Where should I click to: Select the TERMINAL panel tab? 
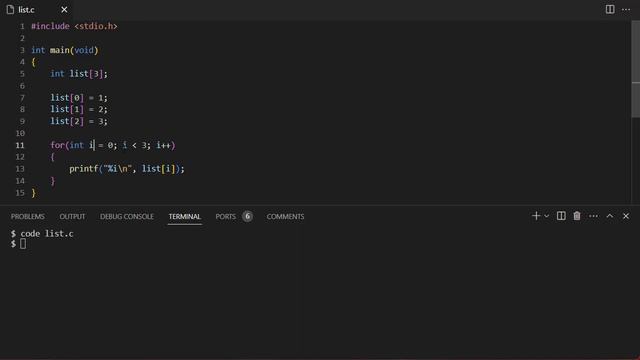(x=184, y=216)
